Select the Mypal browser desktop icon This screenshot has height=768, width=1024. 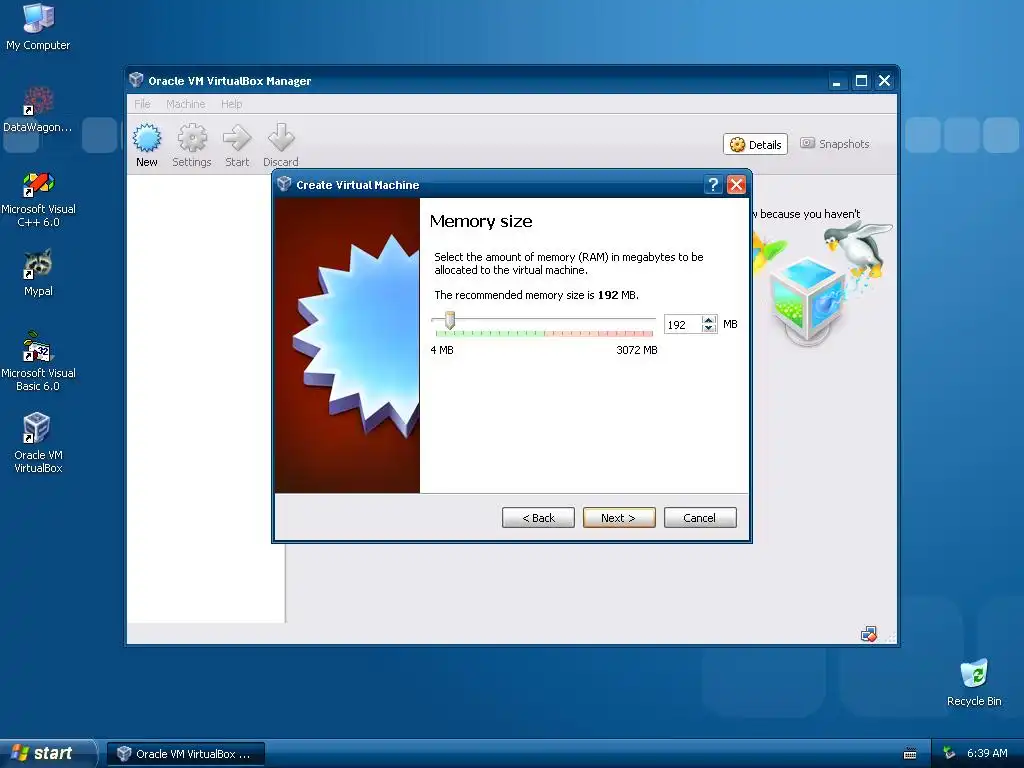pos(38,273)
